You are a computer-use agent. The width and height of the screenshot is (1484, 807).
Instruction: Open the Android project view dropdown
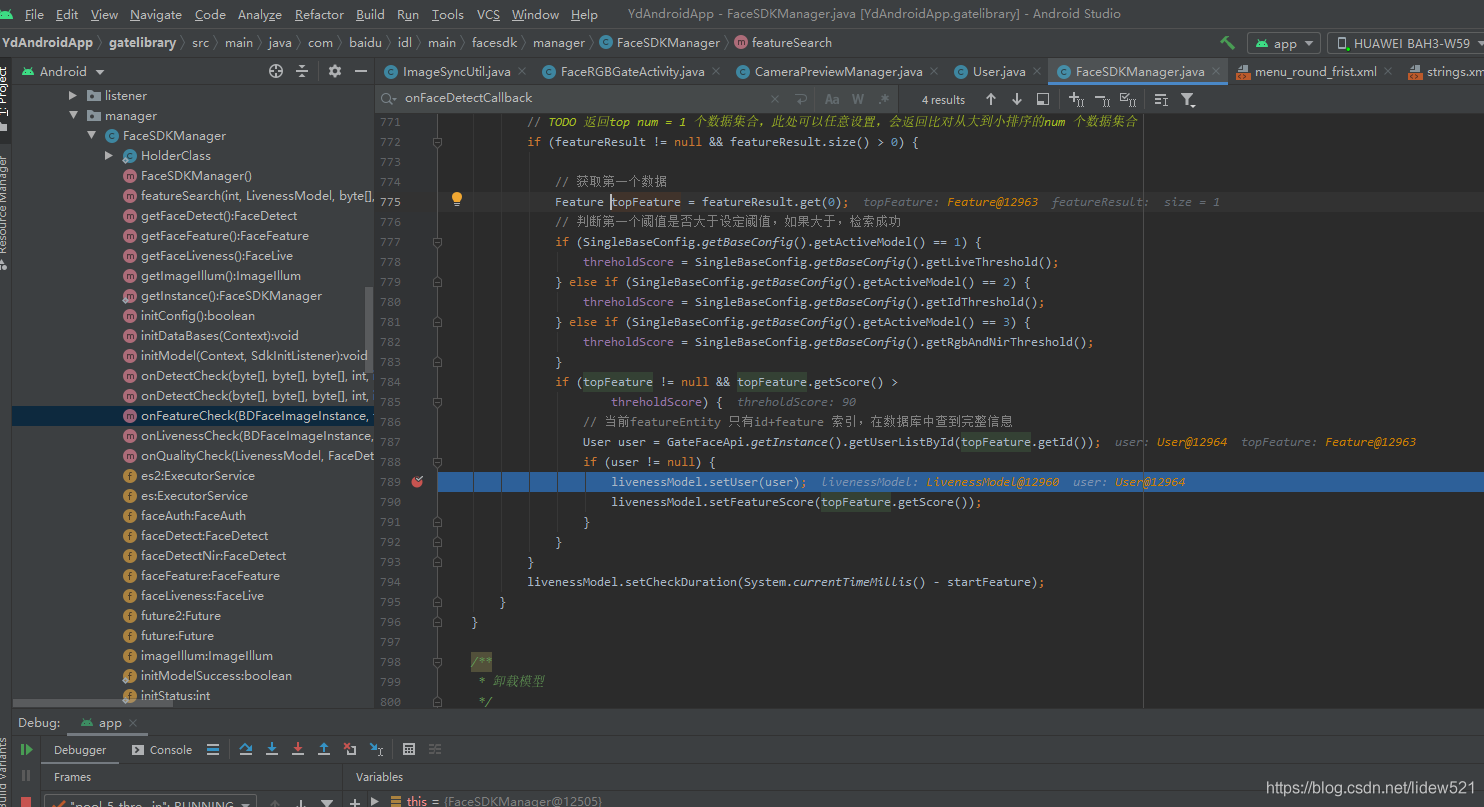(x=64, y=71)
